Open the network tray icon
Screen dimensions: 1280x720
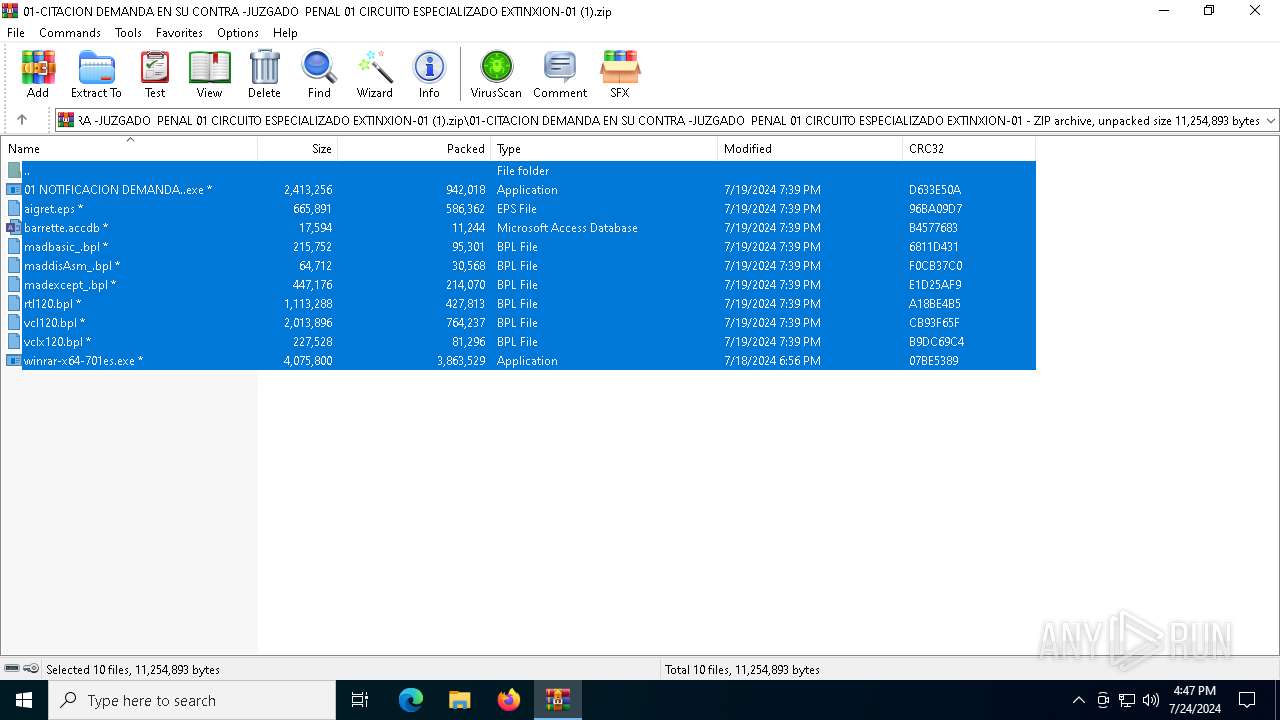(x=1127, y=700)
